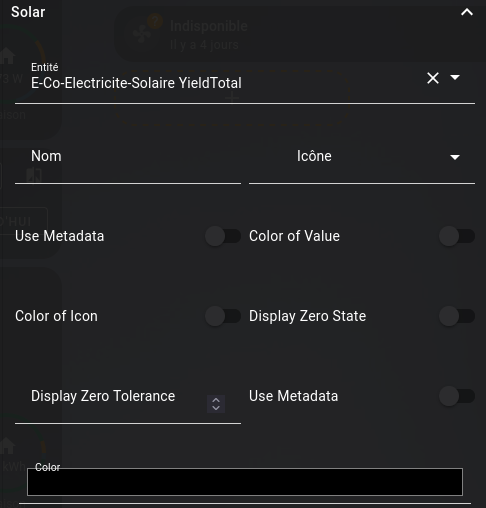
Task: Enable the Display Zero State switch
Action: pyautogui.click(x=457, y=316)
